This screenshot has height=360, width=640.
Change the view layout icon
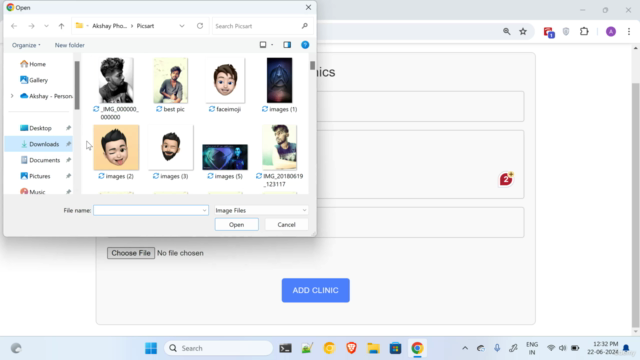(x=263, y=45)
